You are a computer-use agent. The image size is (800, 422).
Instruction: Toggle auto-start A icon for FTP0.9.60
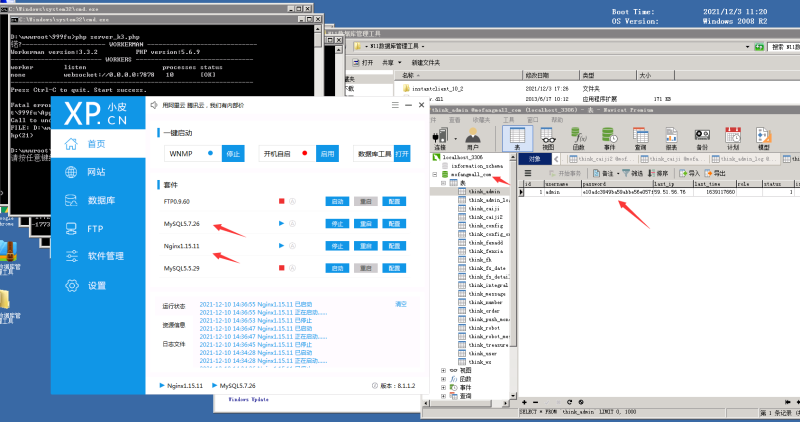[293, 201]
